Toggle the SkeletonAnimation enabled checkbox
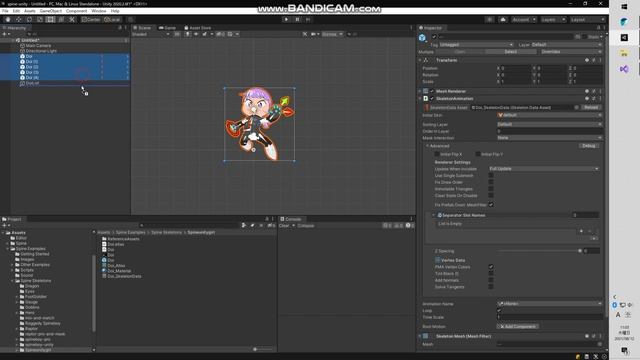This screenshot has width=640, height=360. tap(432, 98)
